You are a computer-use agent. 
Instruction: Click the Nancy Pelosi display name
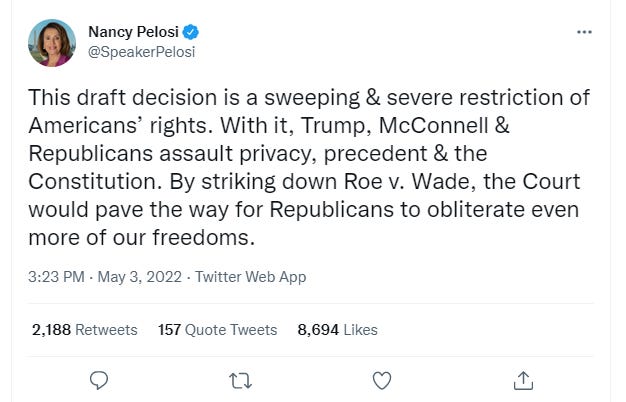[131, 32]
